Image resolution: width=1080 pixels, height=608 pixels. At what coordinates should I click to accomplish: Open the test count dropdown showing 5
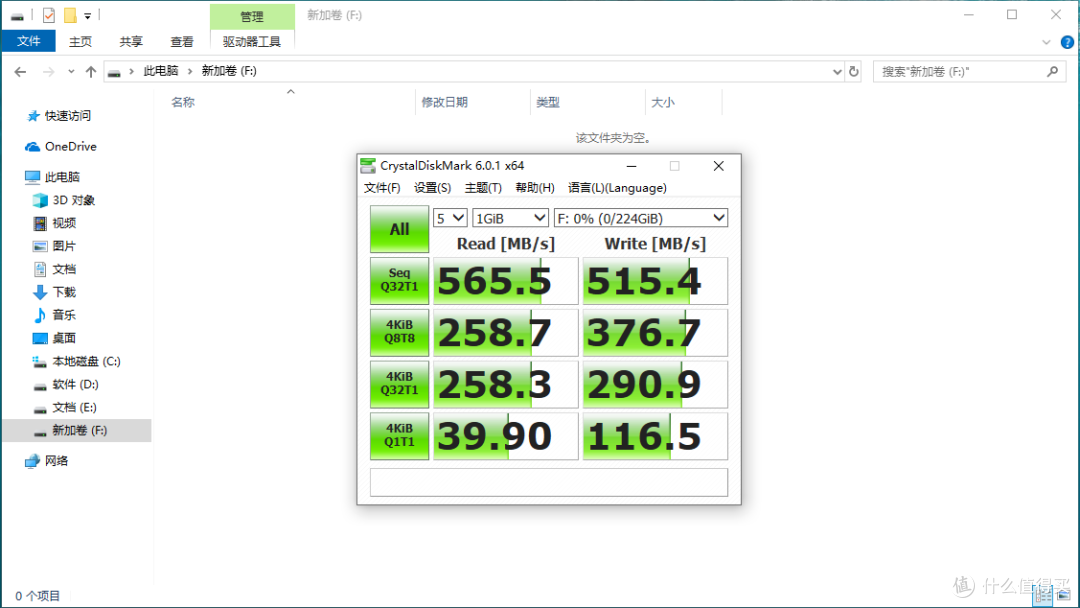coord(450,218)
